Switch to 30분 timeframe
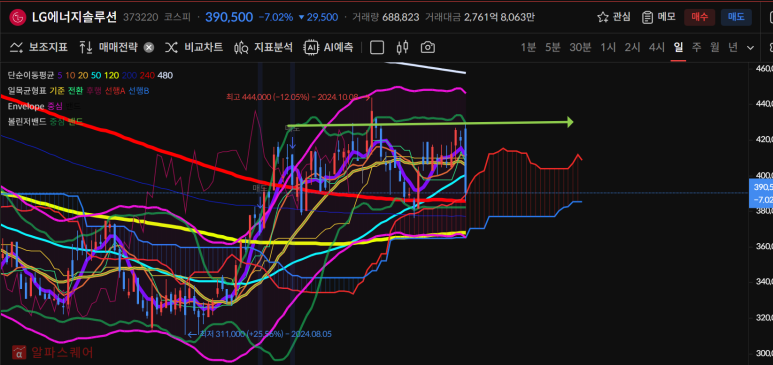Viewport: 773px width, 365px height. pyautogui.click(x=580, y=47)
